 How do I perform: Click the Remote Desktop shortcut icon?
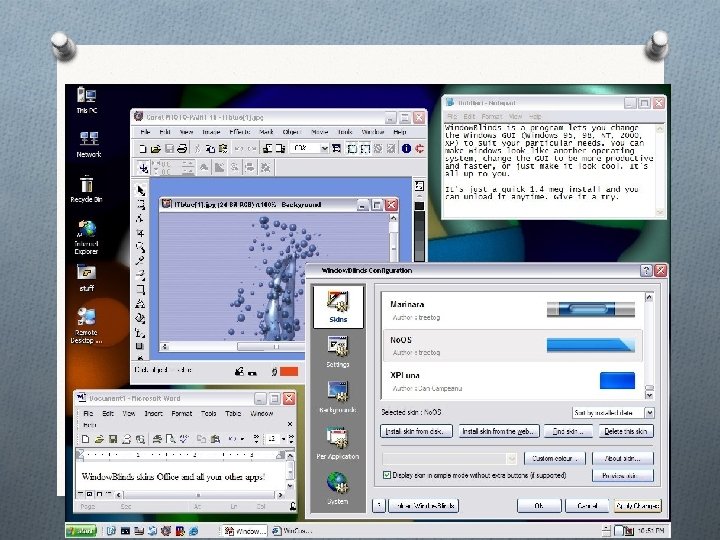(x=86, y=326)
